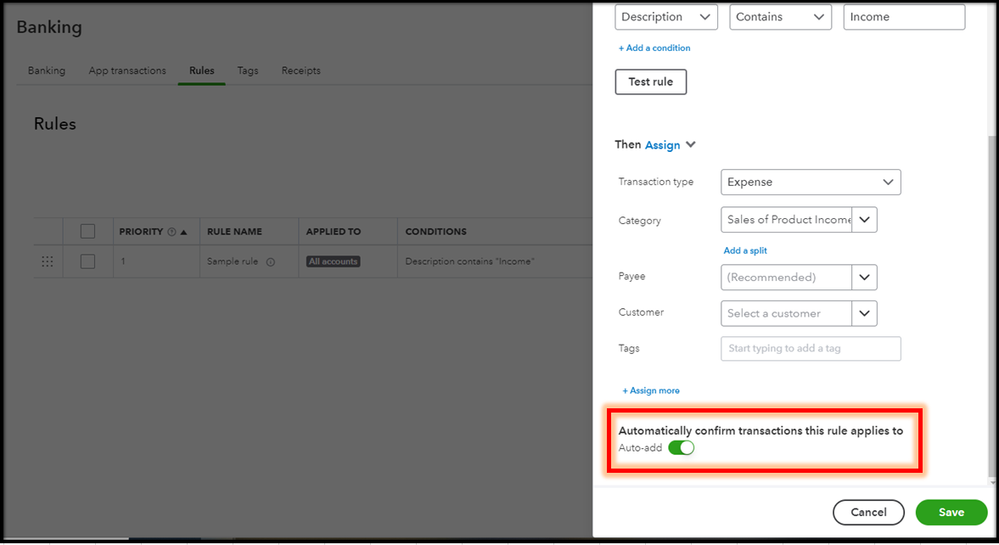The height and width of the screenshot is (545, 999).
Task: Save the rule with the Save button
Action: [x=951, y=512]
